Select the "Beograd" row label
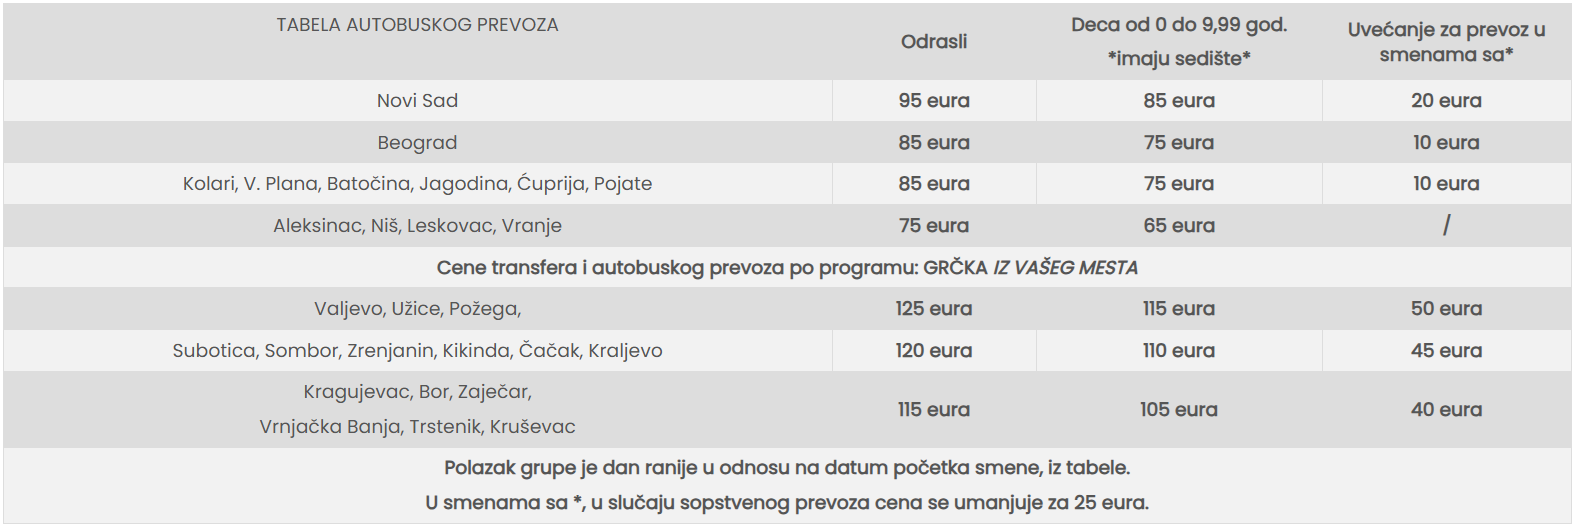The image size is (1573, 525). [x=417, y=143]
